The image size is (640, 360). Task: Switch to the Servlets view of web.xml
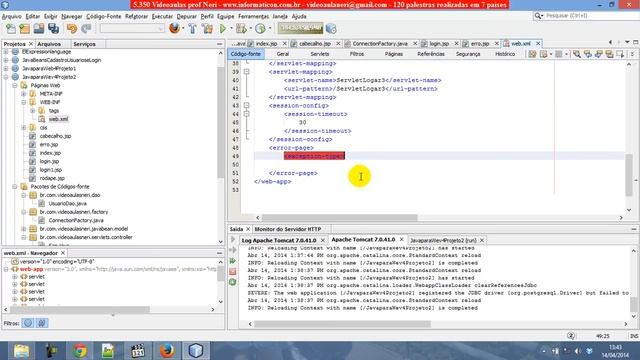pos(320,54)
